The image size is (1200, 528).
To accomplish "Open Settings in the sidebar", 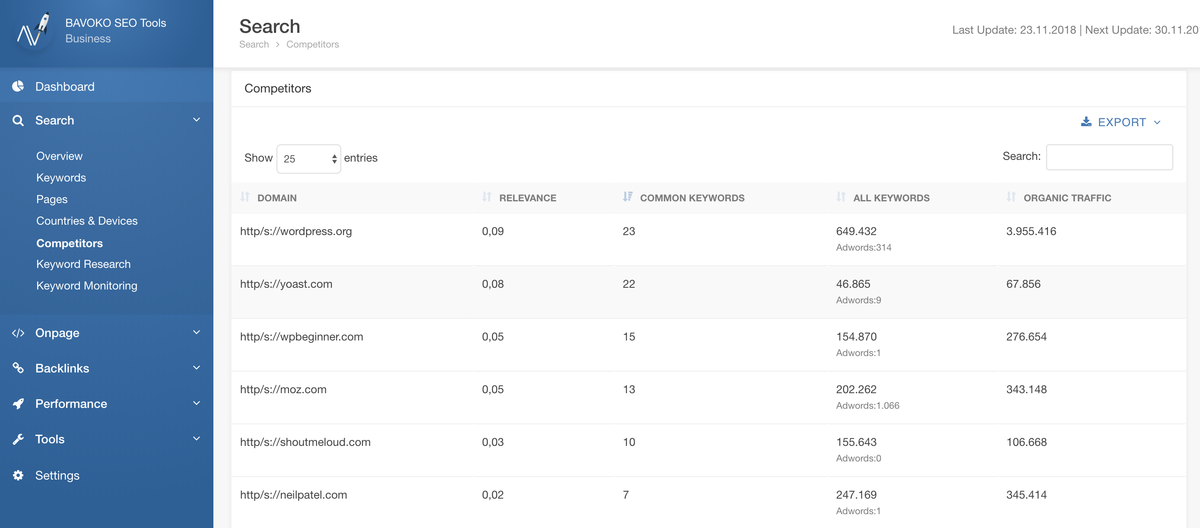I will pyautogui.click(x=57, y=476).
